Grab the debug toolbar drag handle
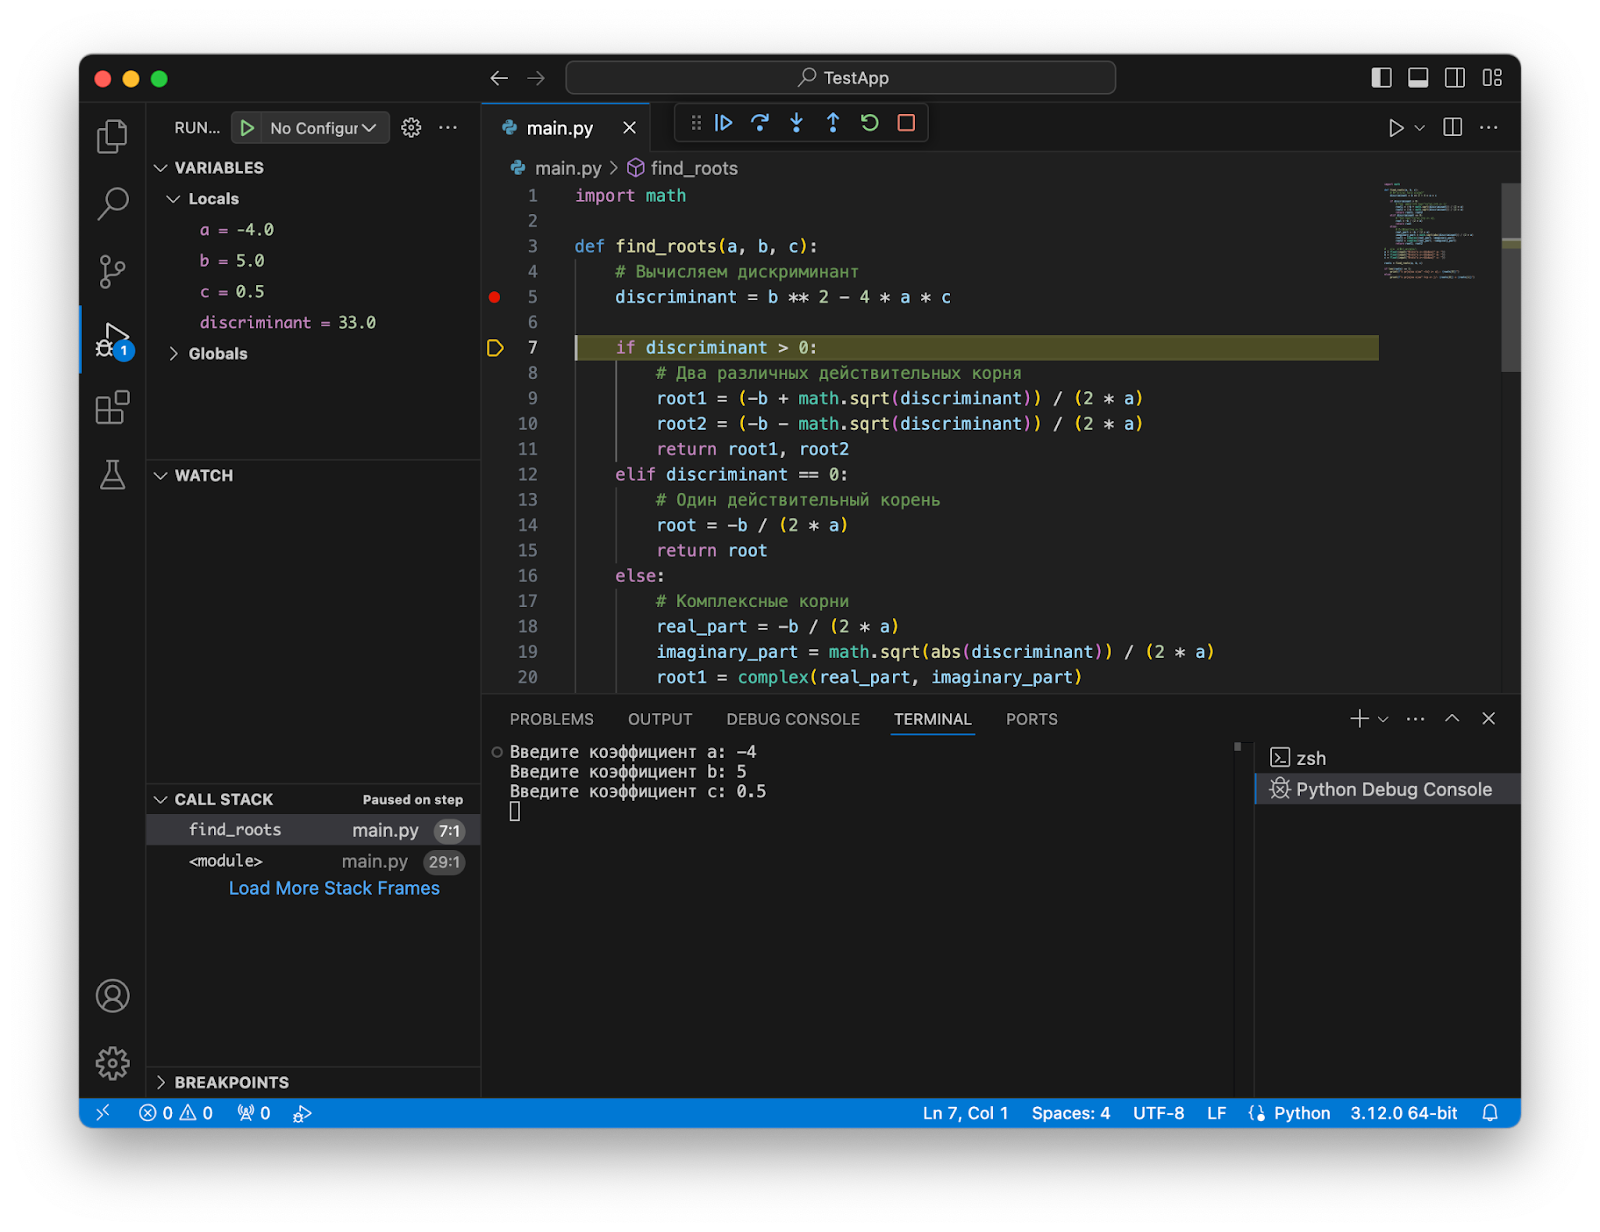The image size is (1600, 1232). pos(696,123)
